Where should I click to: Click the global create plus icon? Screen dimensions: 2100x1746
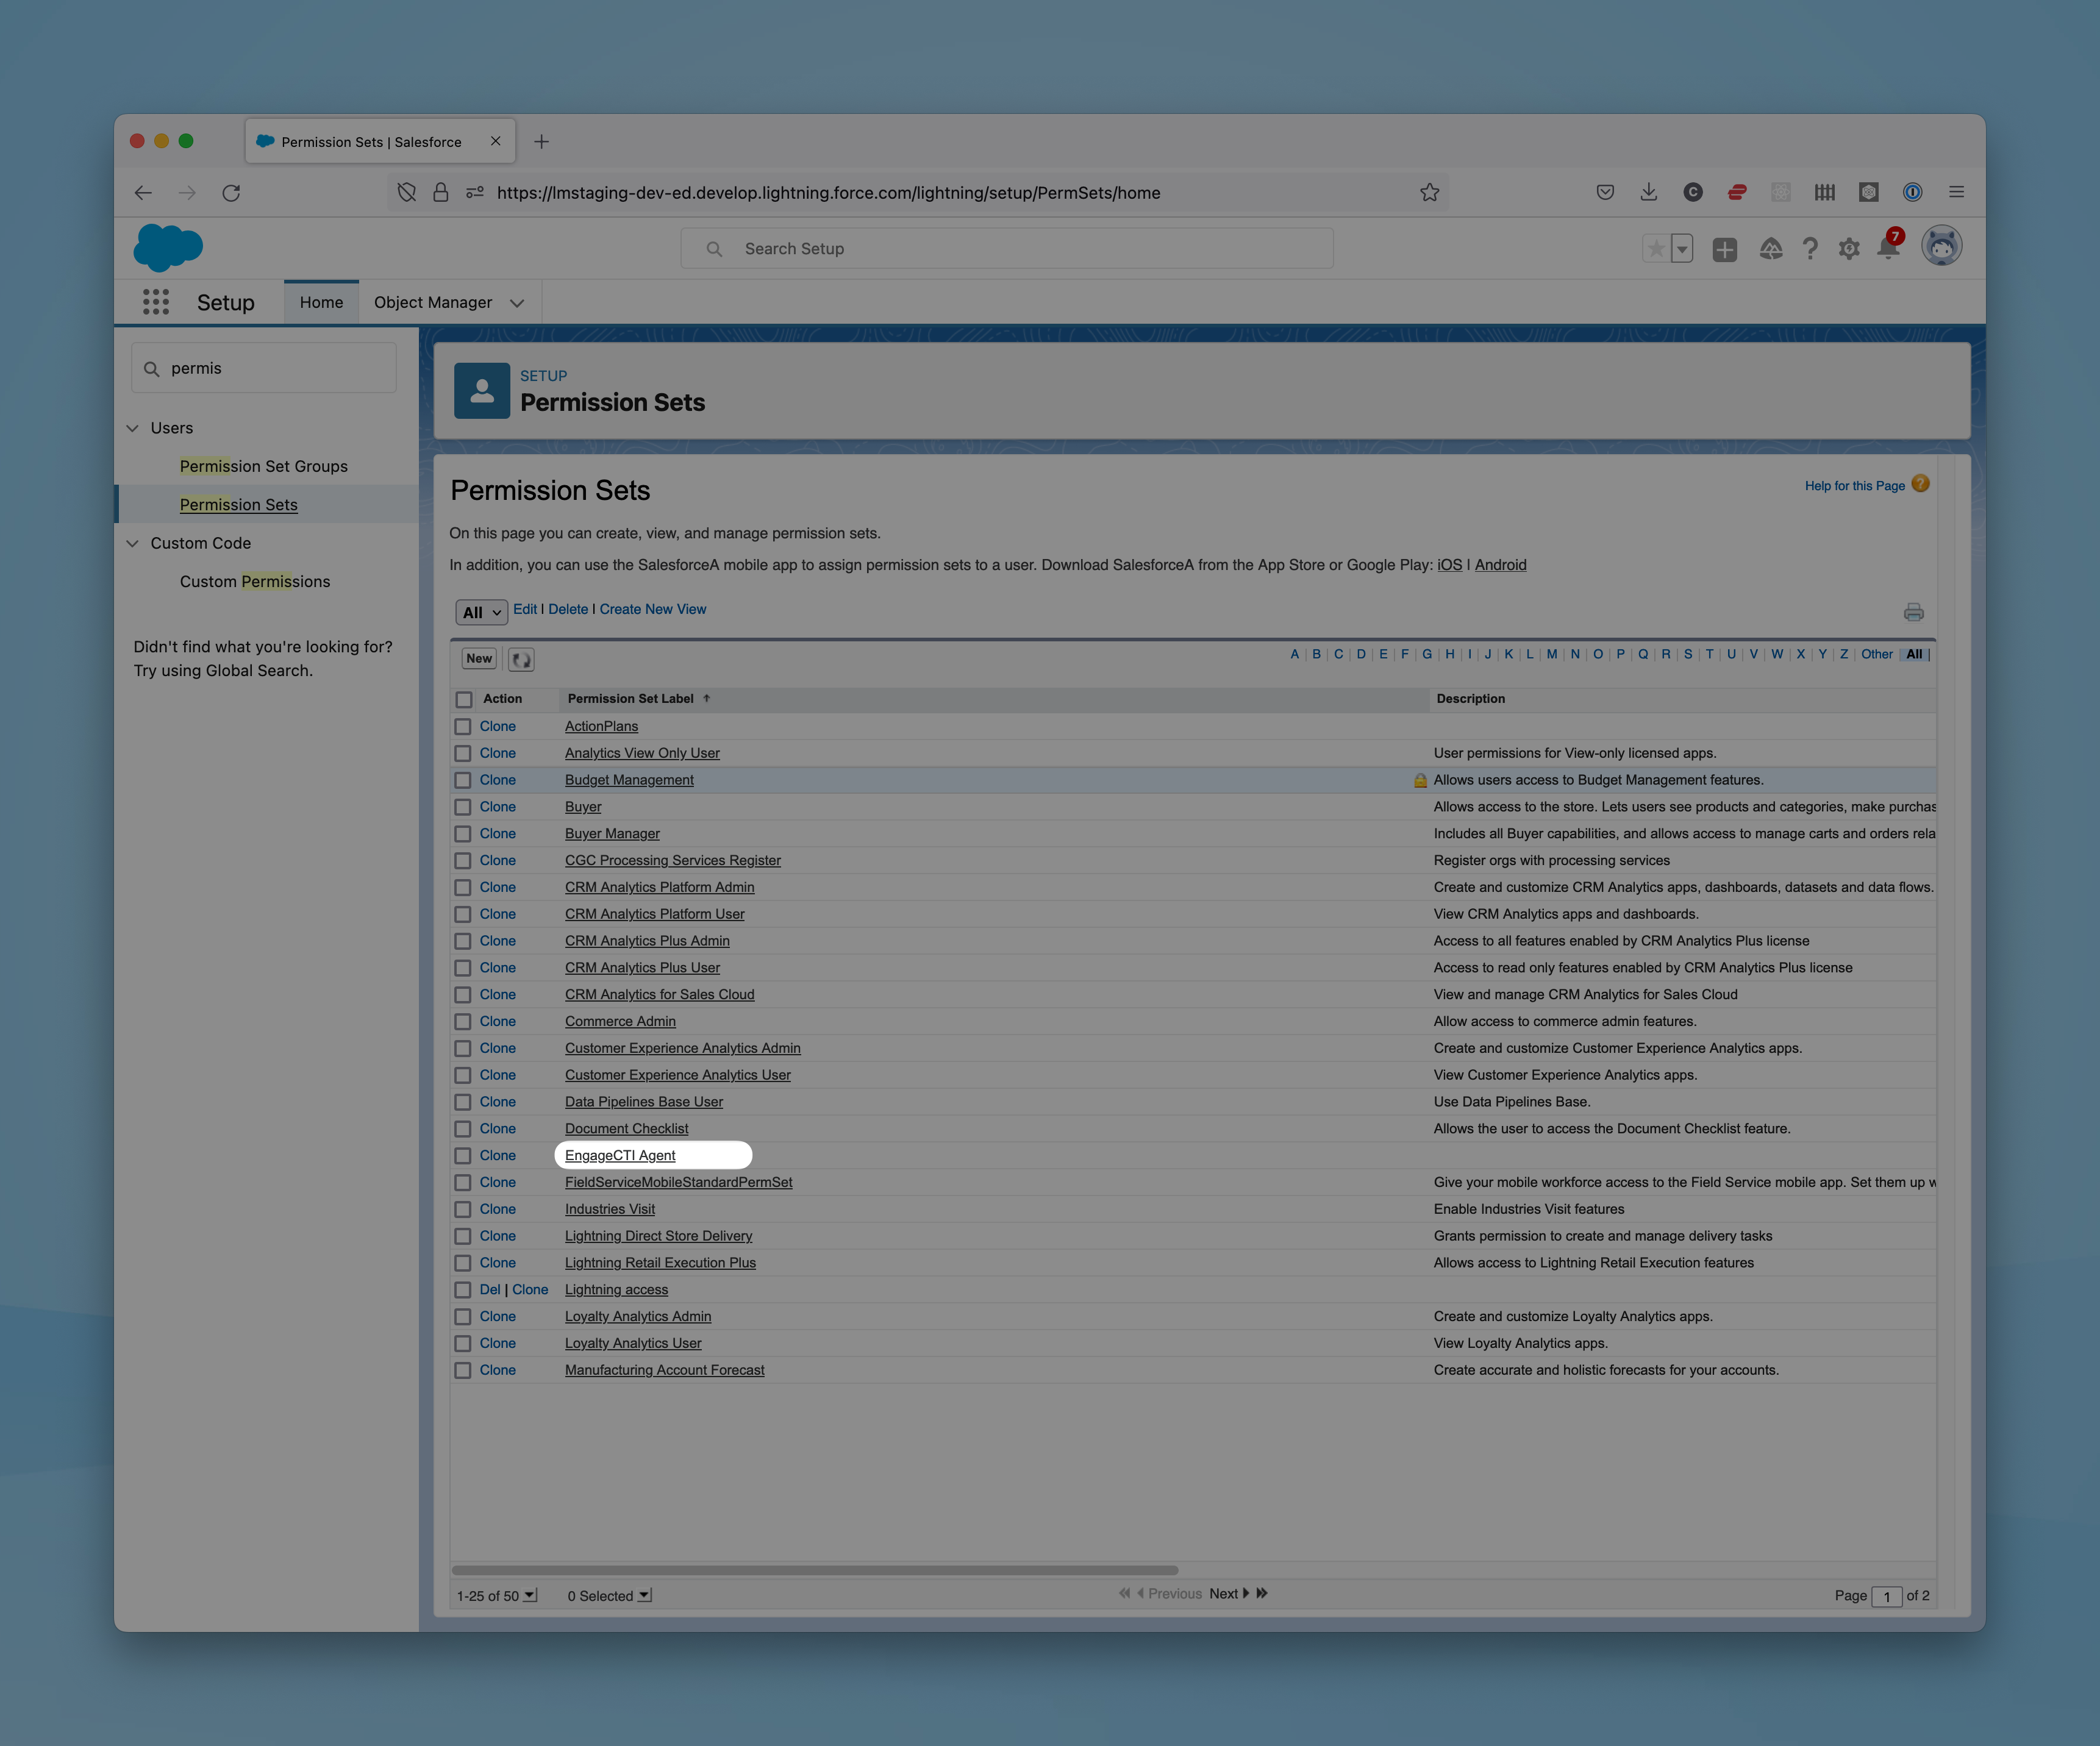(1724, 249)
